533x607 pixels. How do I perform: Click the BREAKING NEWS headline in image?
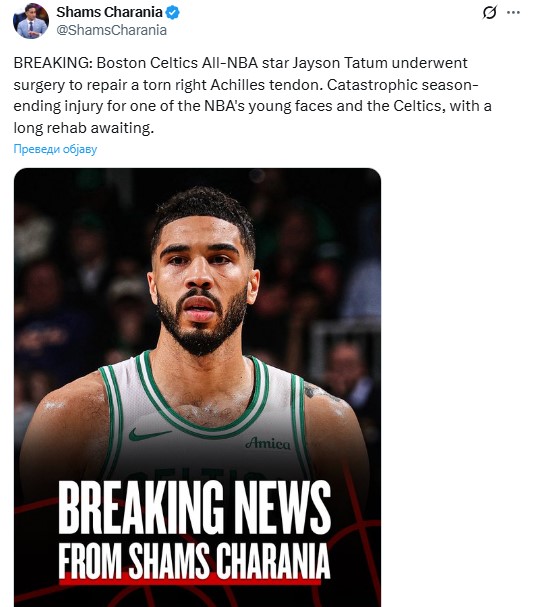(195, 507)
